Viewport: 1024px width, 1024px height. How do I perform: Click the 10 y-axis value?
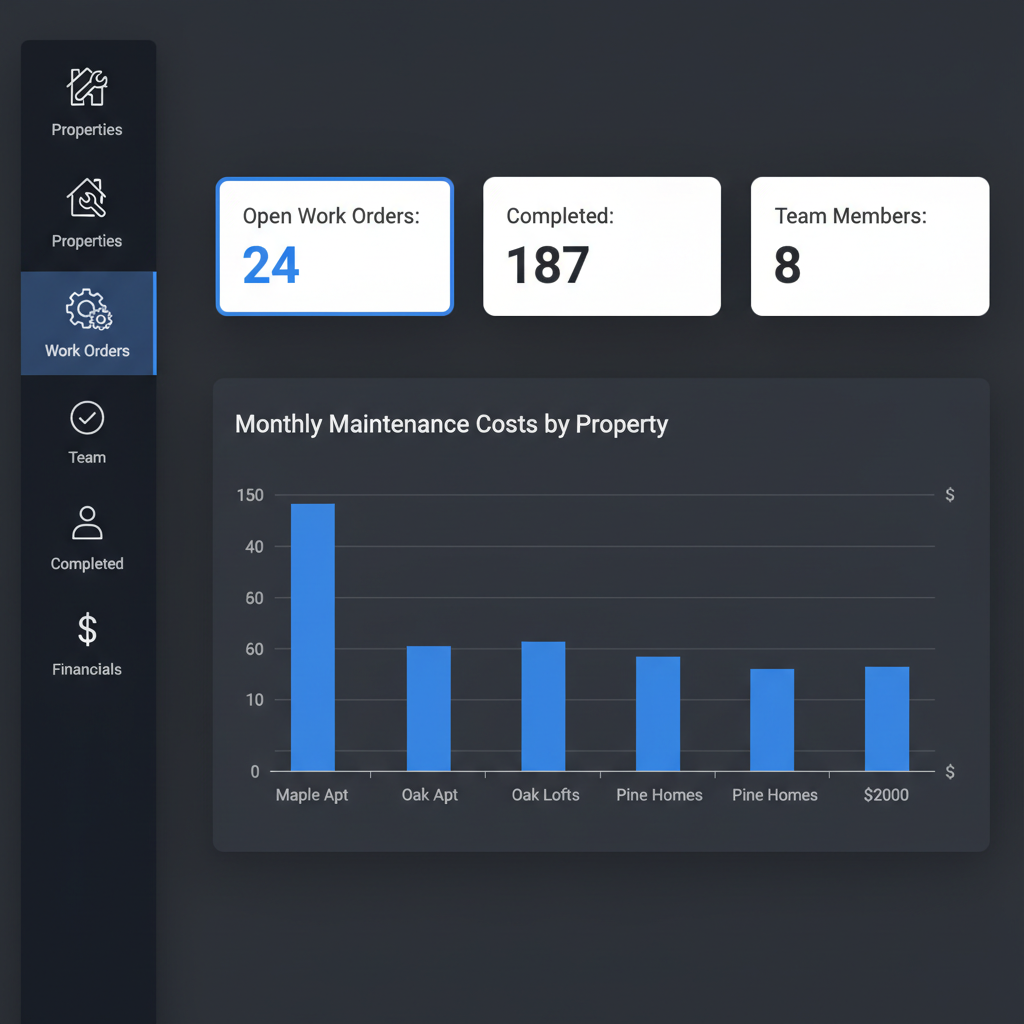click(x=254, y=700)
